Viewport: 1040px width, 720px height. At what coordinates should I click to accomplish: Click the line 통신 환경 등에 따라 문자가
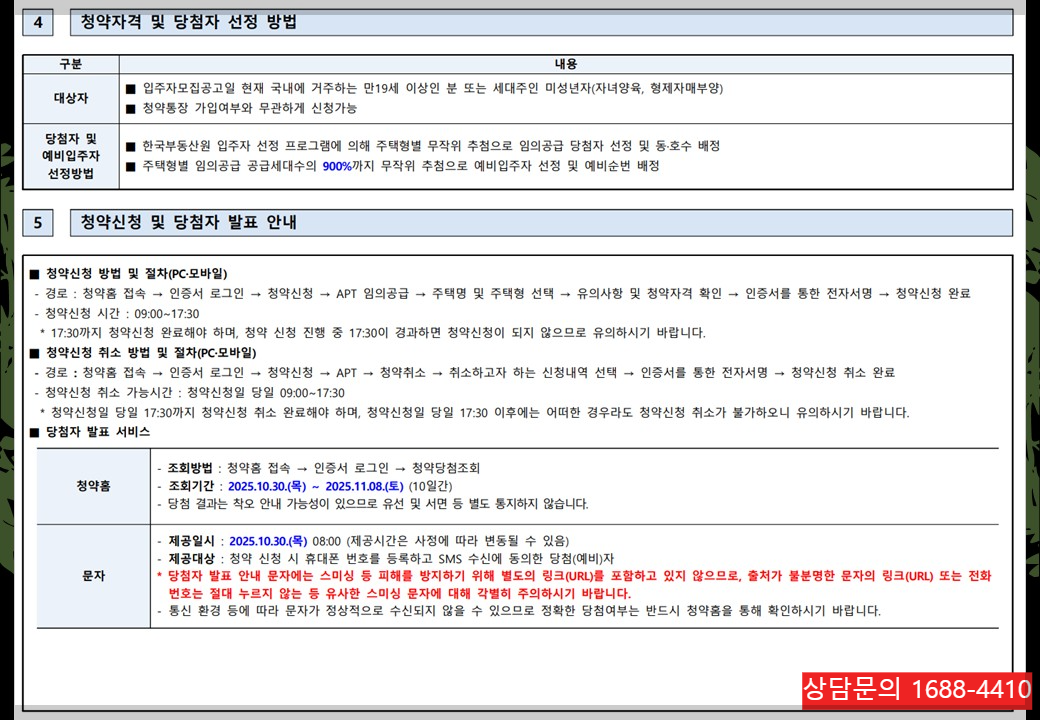pos(519,611)
